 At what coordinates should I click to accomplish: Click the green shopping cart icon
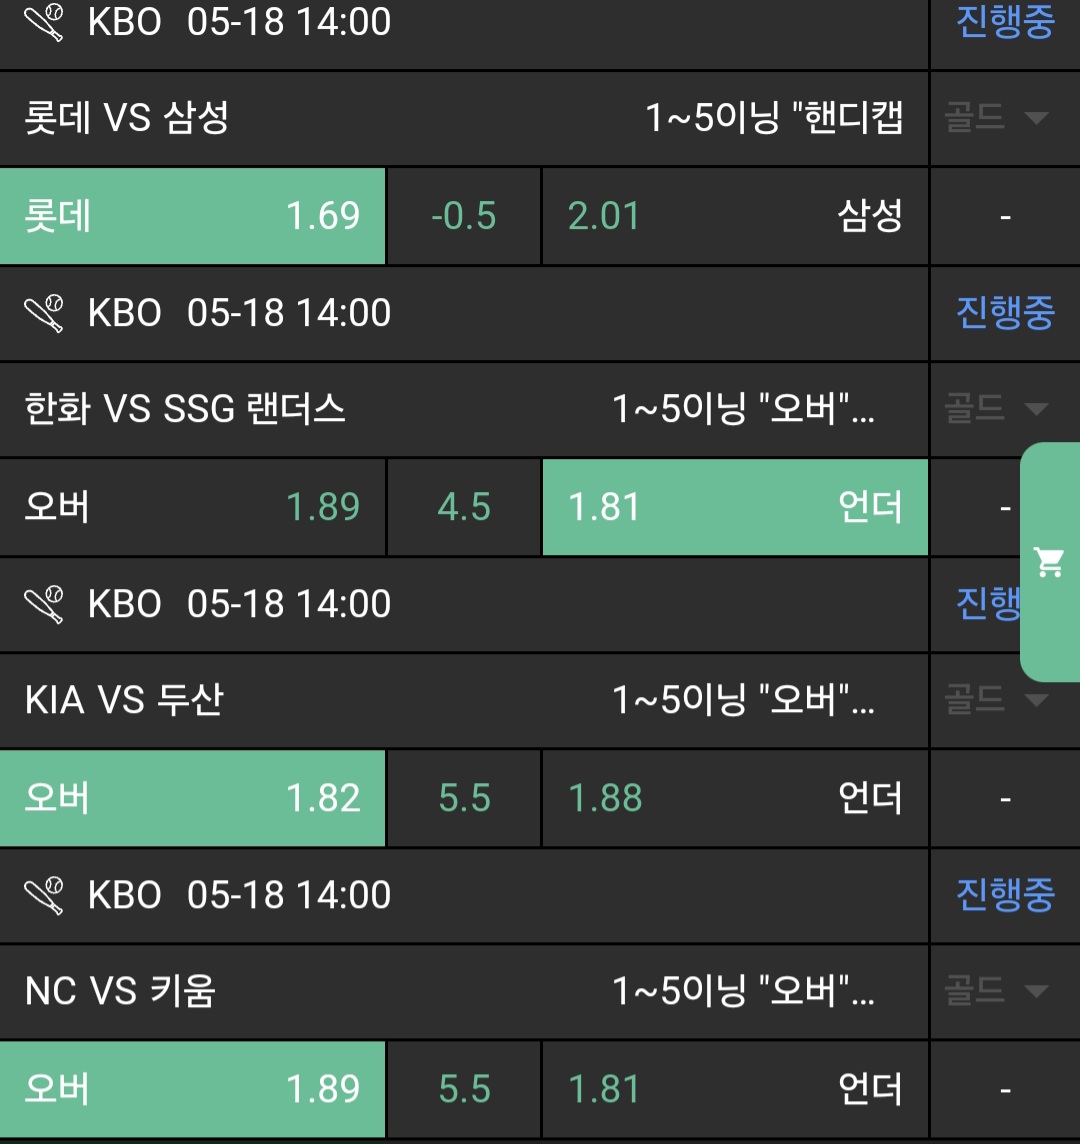(1049, 563)
